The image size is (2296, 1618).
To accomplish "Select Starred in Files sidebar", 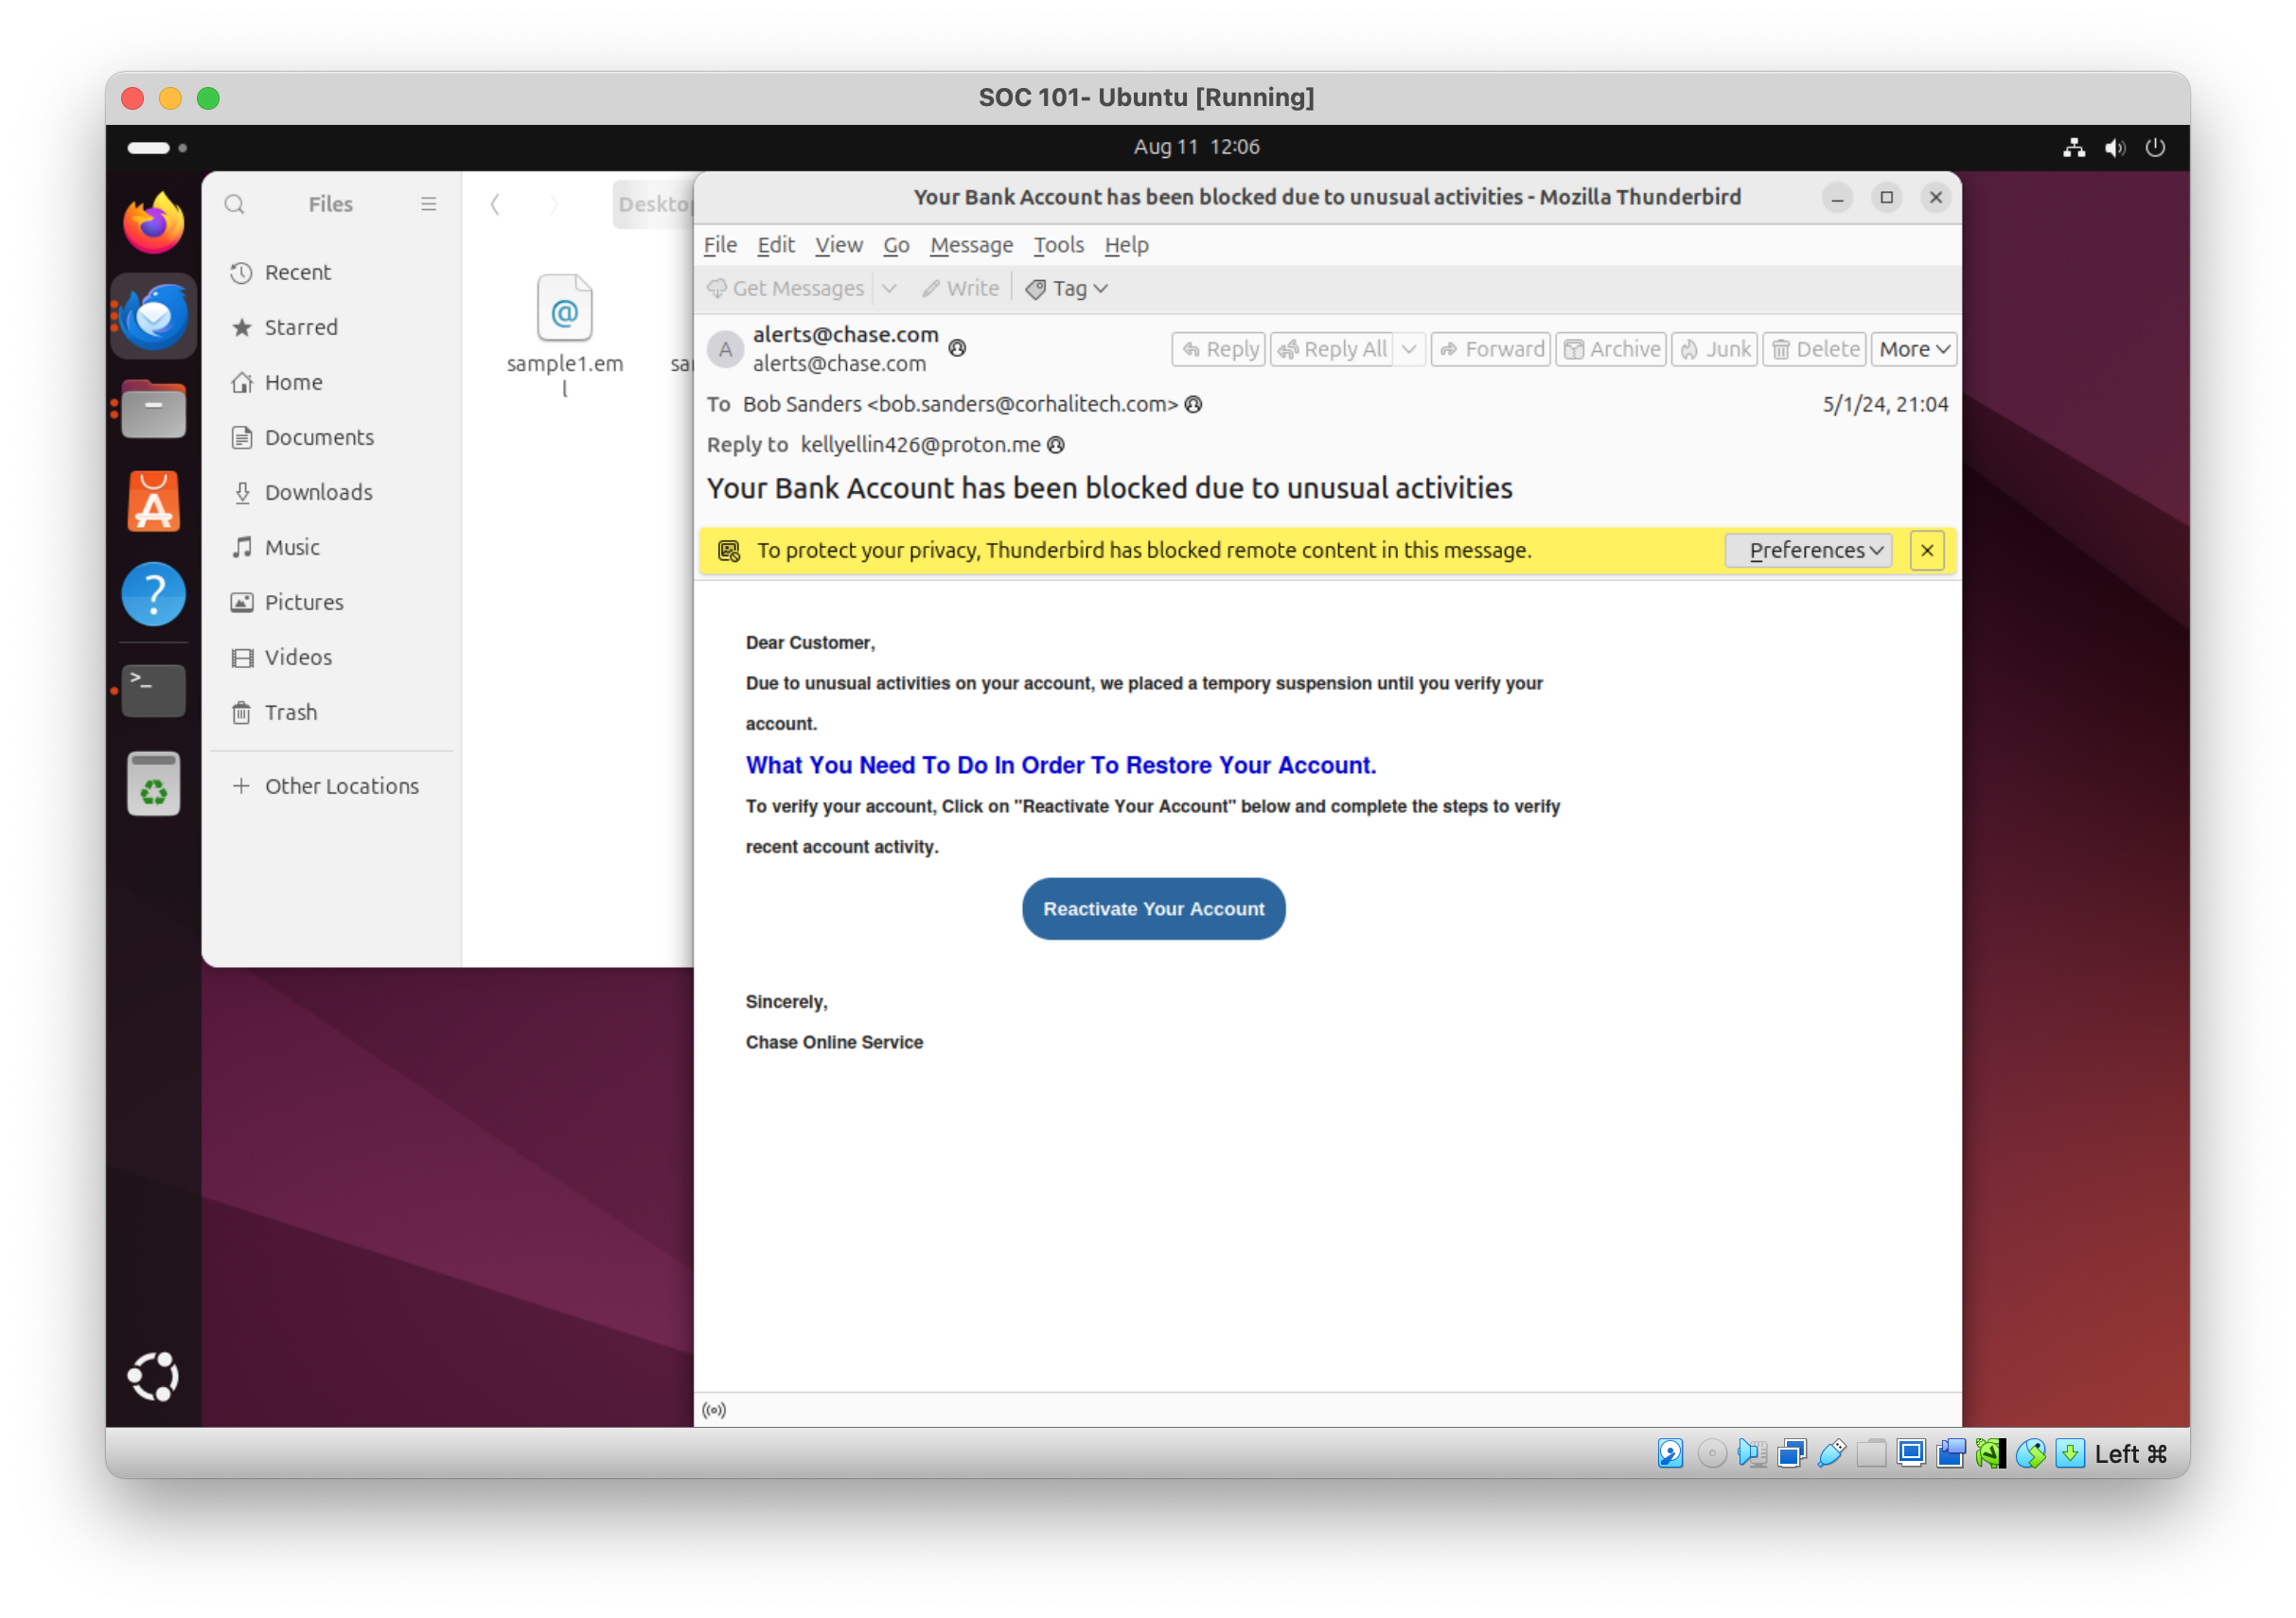I will [x=332, y=327].
